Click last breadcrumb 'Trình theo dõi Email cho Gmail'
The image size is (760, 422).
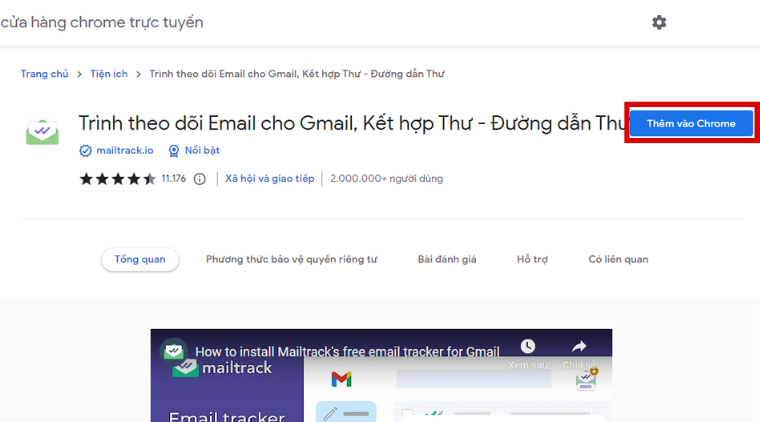click(297, 74)
